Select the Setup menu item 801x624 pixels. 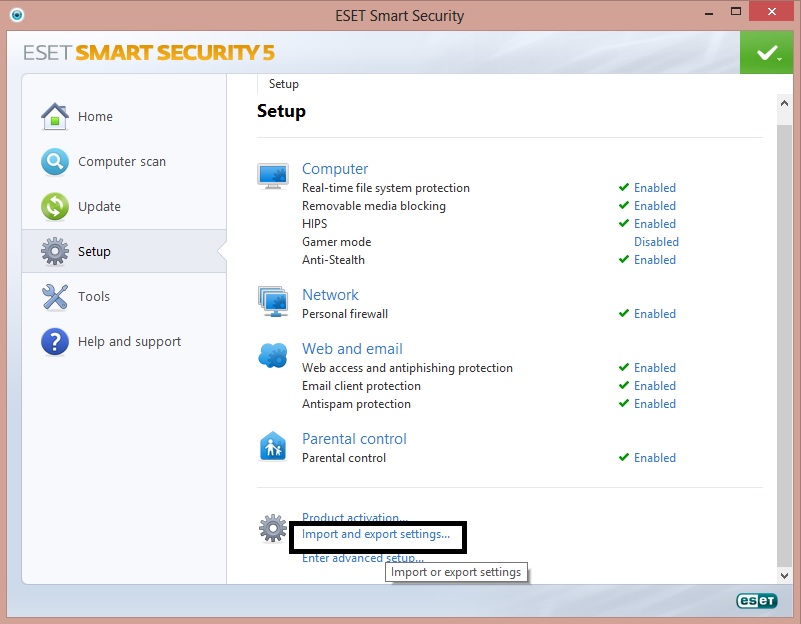coord(124,251)
